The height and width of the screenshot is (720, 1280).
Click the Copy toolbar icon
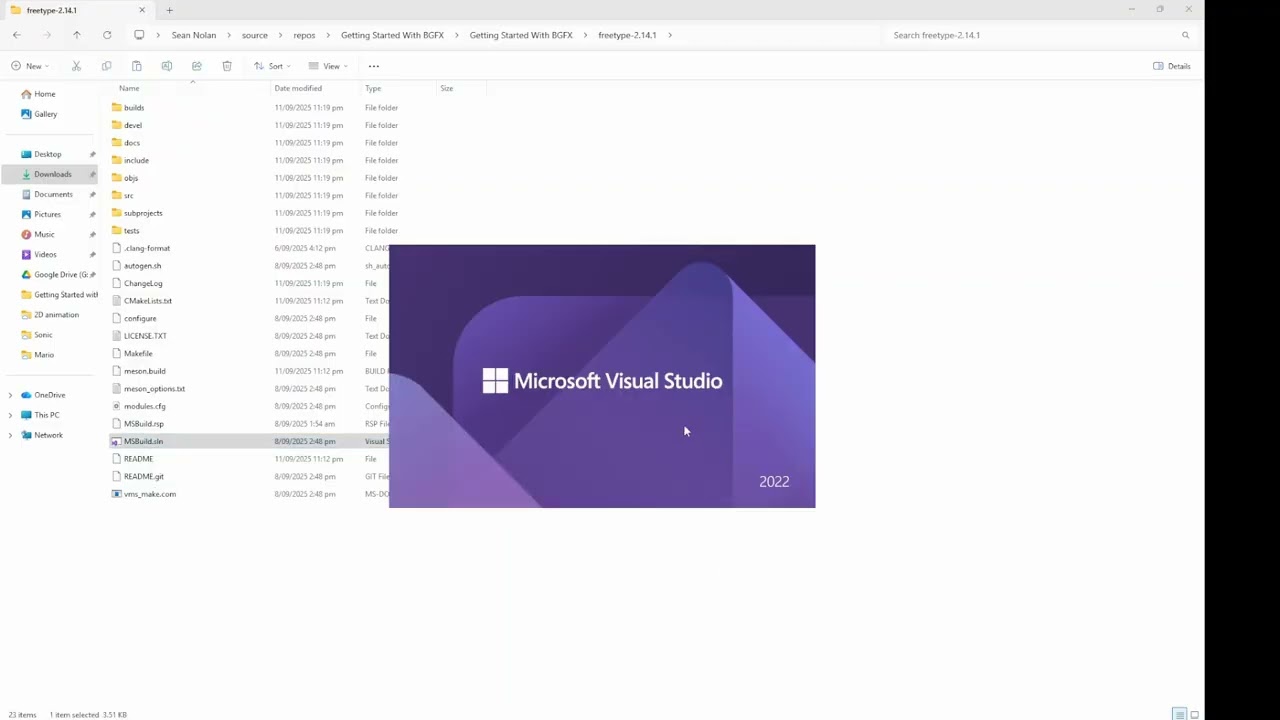[107, 66]
